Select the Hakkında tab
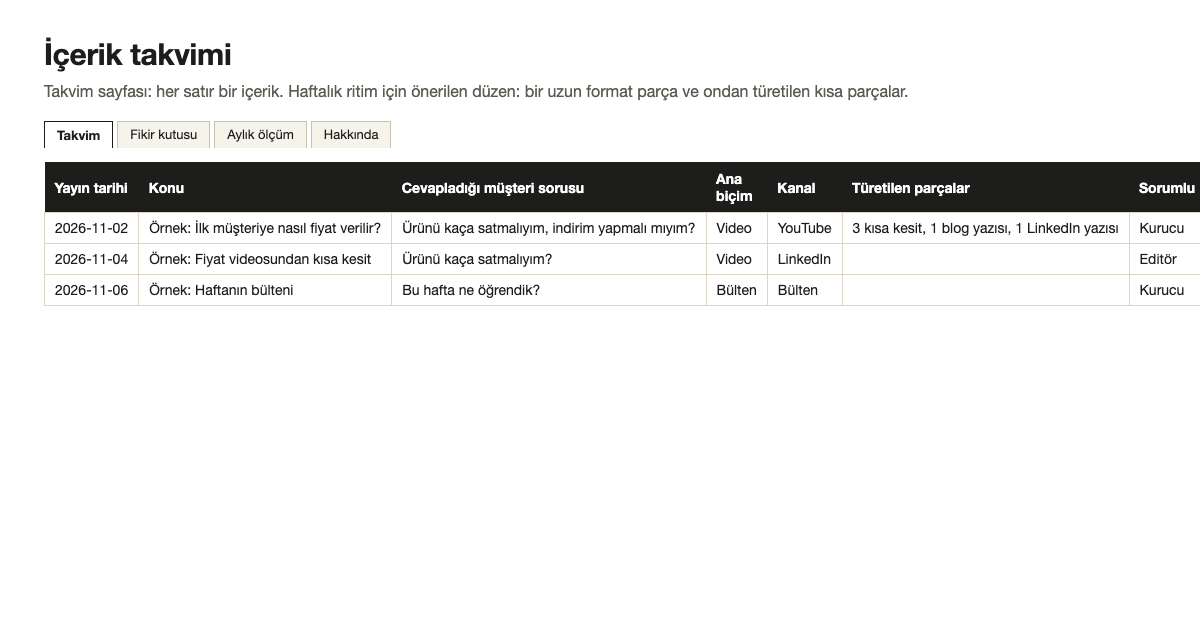Image resolution: width=1200 pixels, height=630 pixels. 351,134
